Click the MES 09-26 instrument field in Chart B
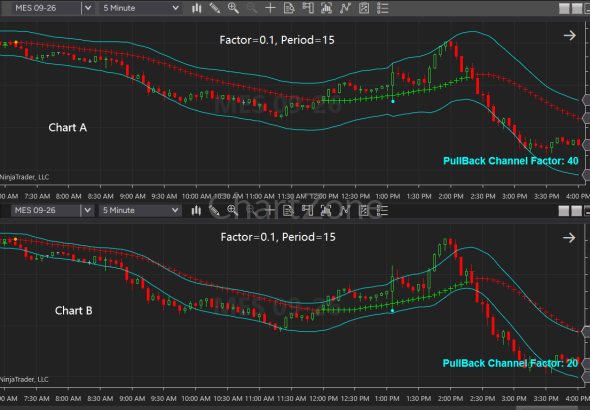The height and width of the screenshot is (410, 590). click(x=46, y=210)
